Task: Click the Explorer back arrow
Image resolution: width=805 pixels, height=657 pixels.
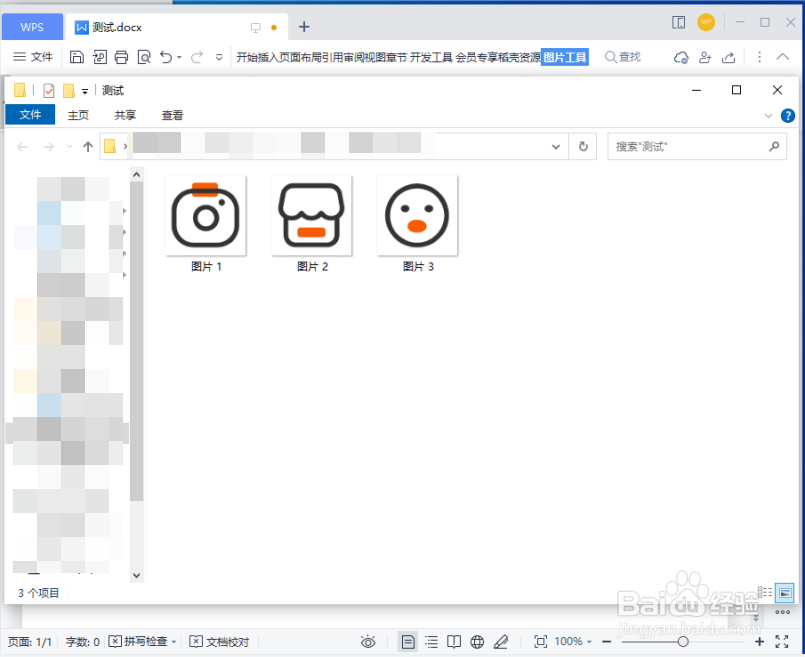Action: coord(22,147)
